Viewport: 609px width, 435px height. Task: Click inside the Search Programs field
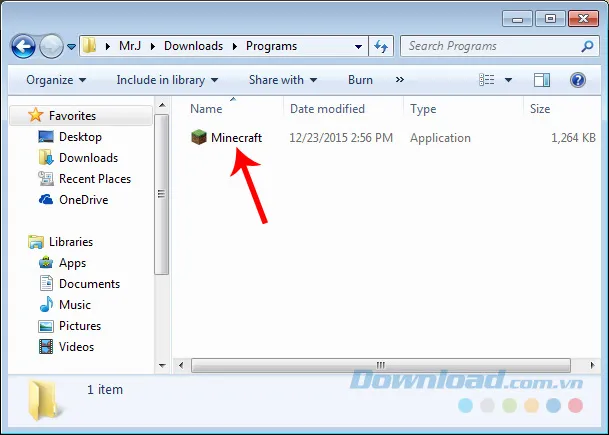(x=490, y=46)
